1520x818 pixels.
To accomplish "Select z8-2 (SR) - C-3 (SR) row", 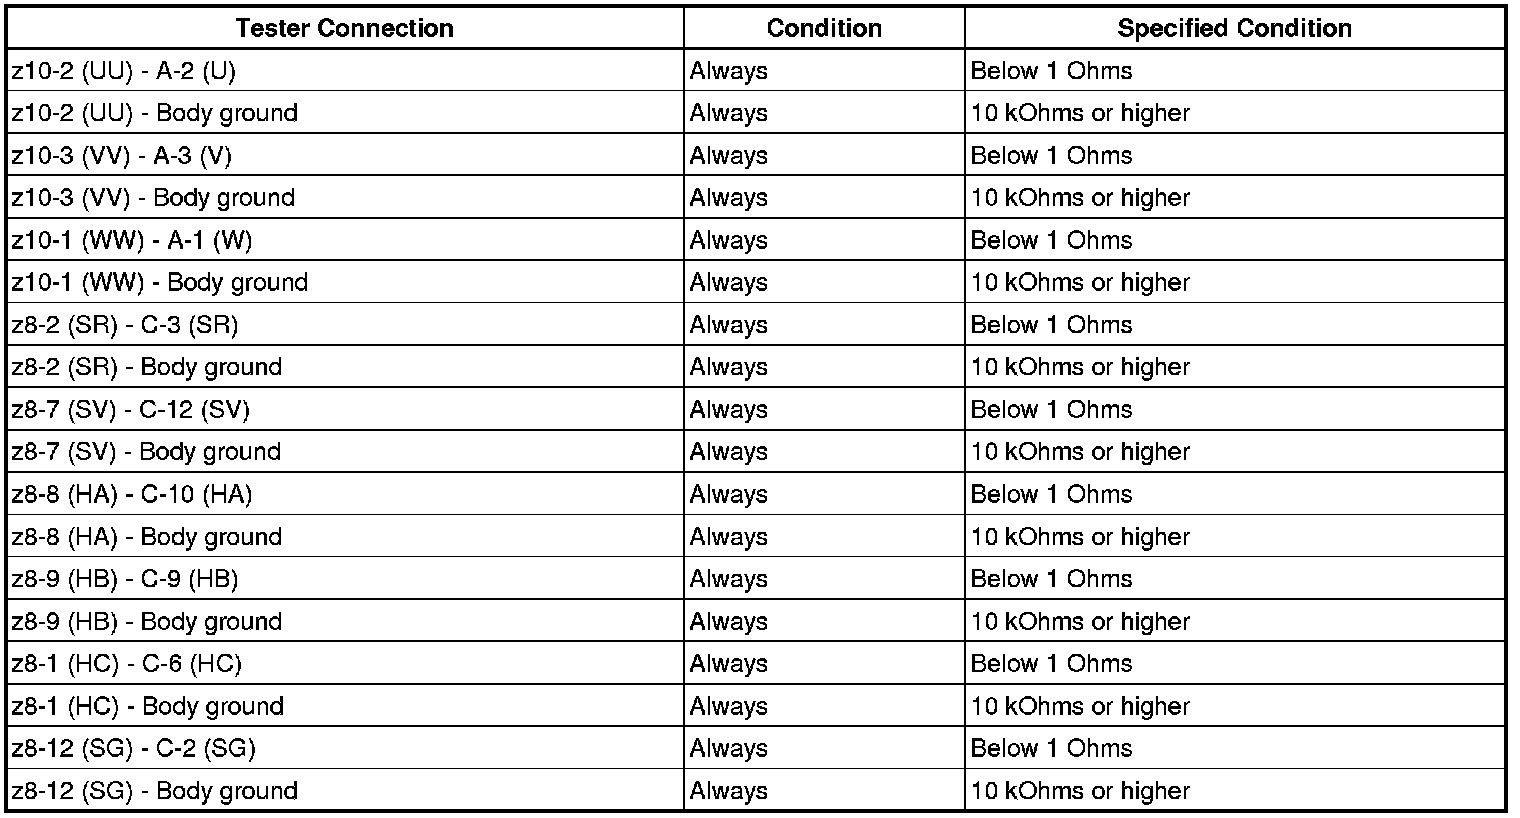I will point(755,324).
